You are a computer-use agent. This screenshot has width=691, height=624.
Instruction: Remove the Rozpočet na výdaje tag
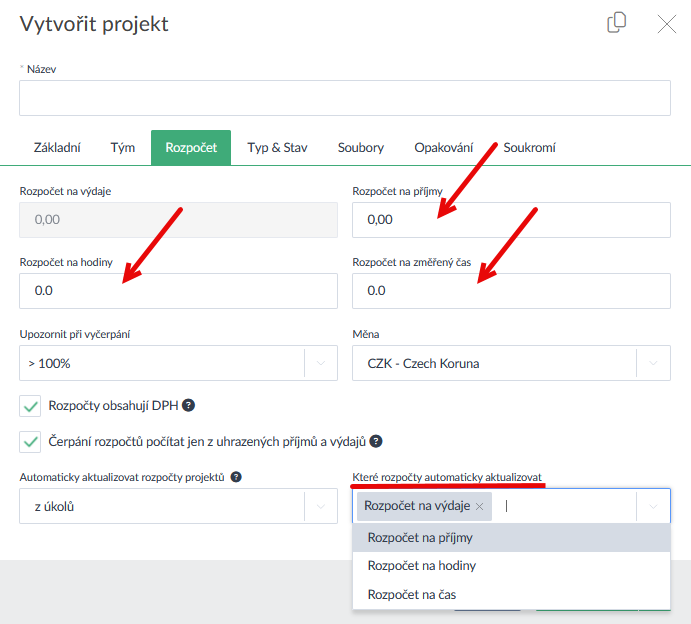[x=480, y=507]
